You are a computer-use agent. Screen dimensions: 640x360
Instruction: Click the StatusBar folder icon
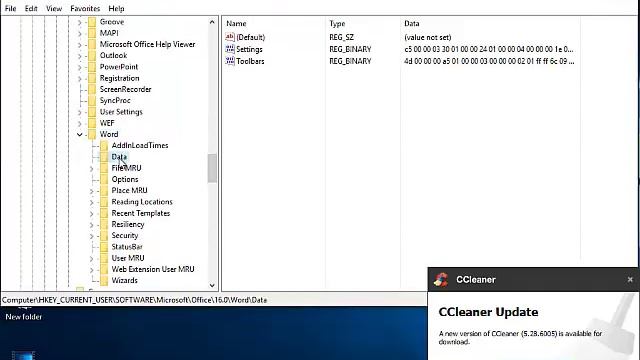(104, 247)
